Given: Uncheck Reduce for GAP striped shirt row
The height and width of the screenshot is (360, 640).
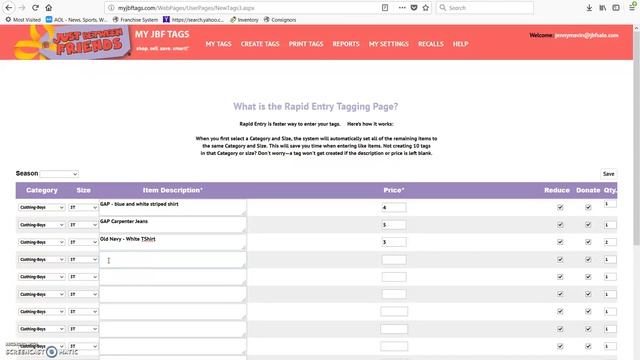Looking at the screenshot, I should [x=560, y=207].
